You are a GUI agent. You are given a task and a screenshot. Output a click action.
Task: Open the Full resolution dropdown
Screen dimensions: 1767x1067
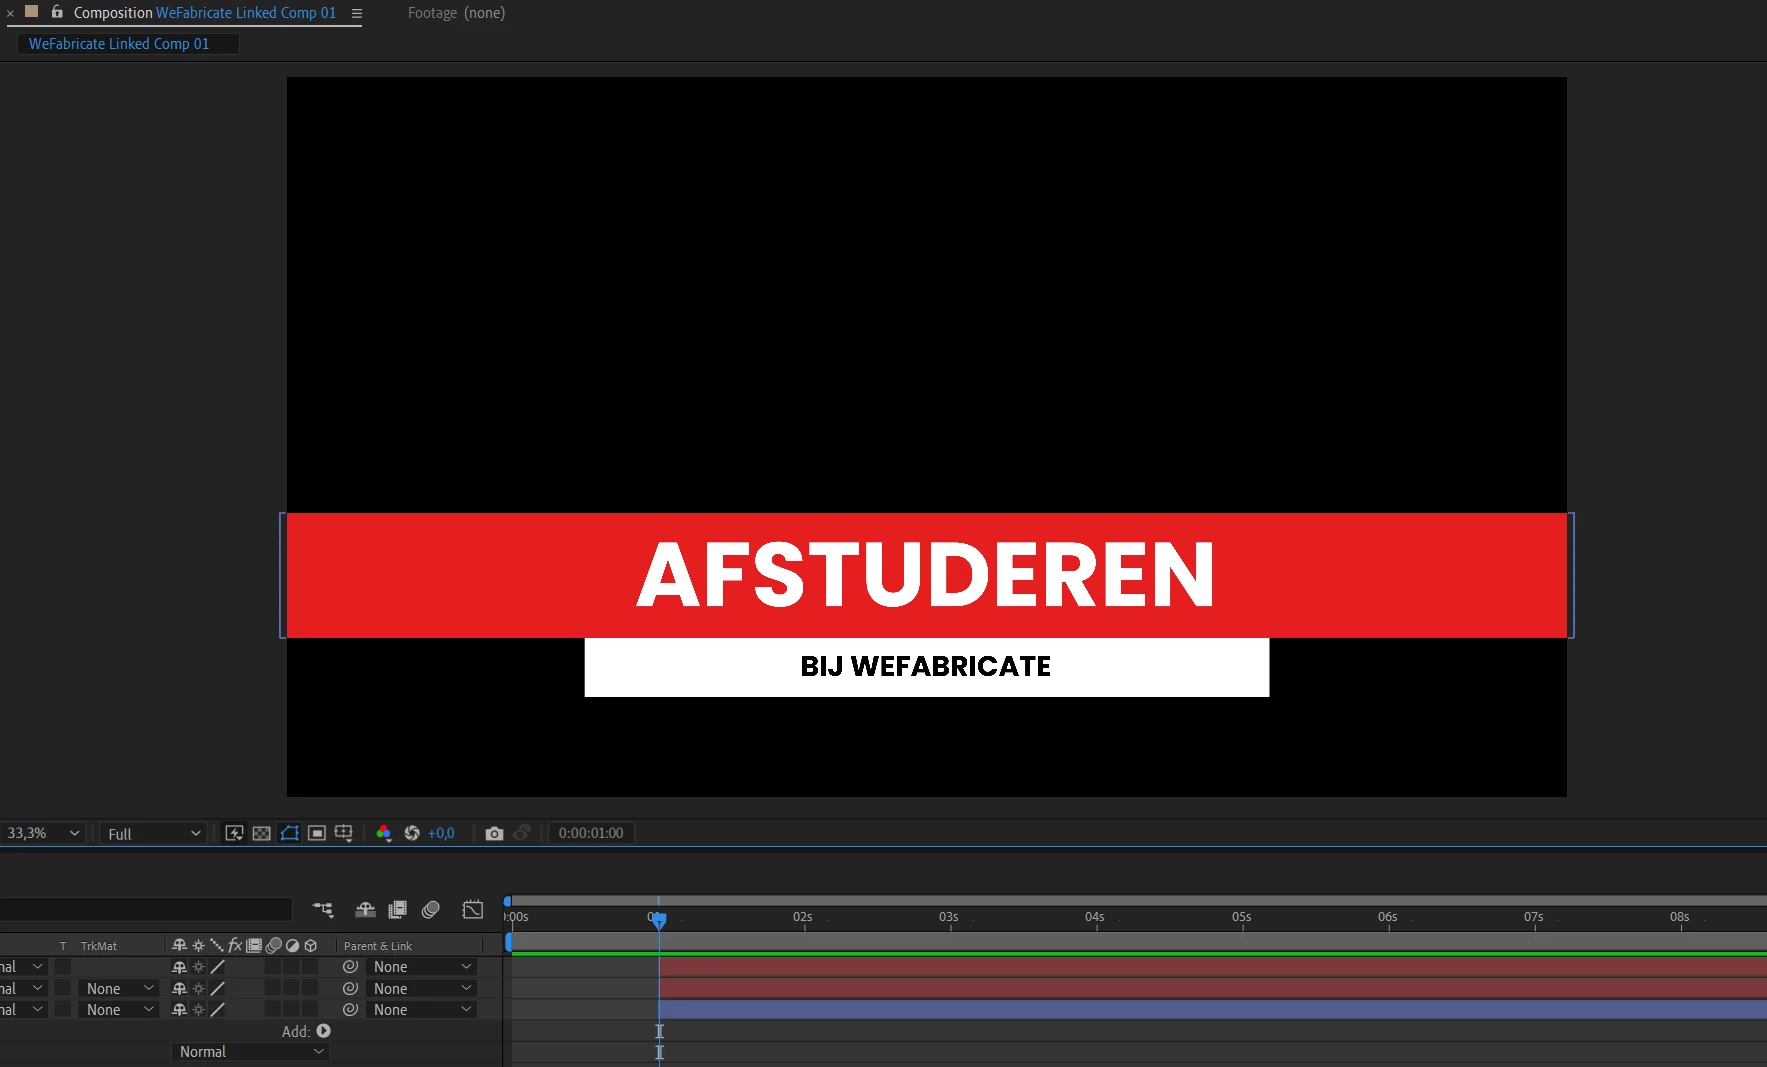point(154,833)
